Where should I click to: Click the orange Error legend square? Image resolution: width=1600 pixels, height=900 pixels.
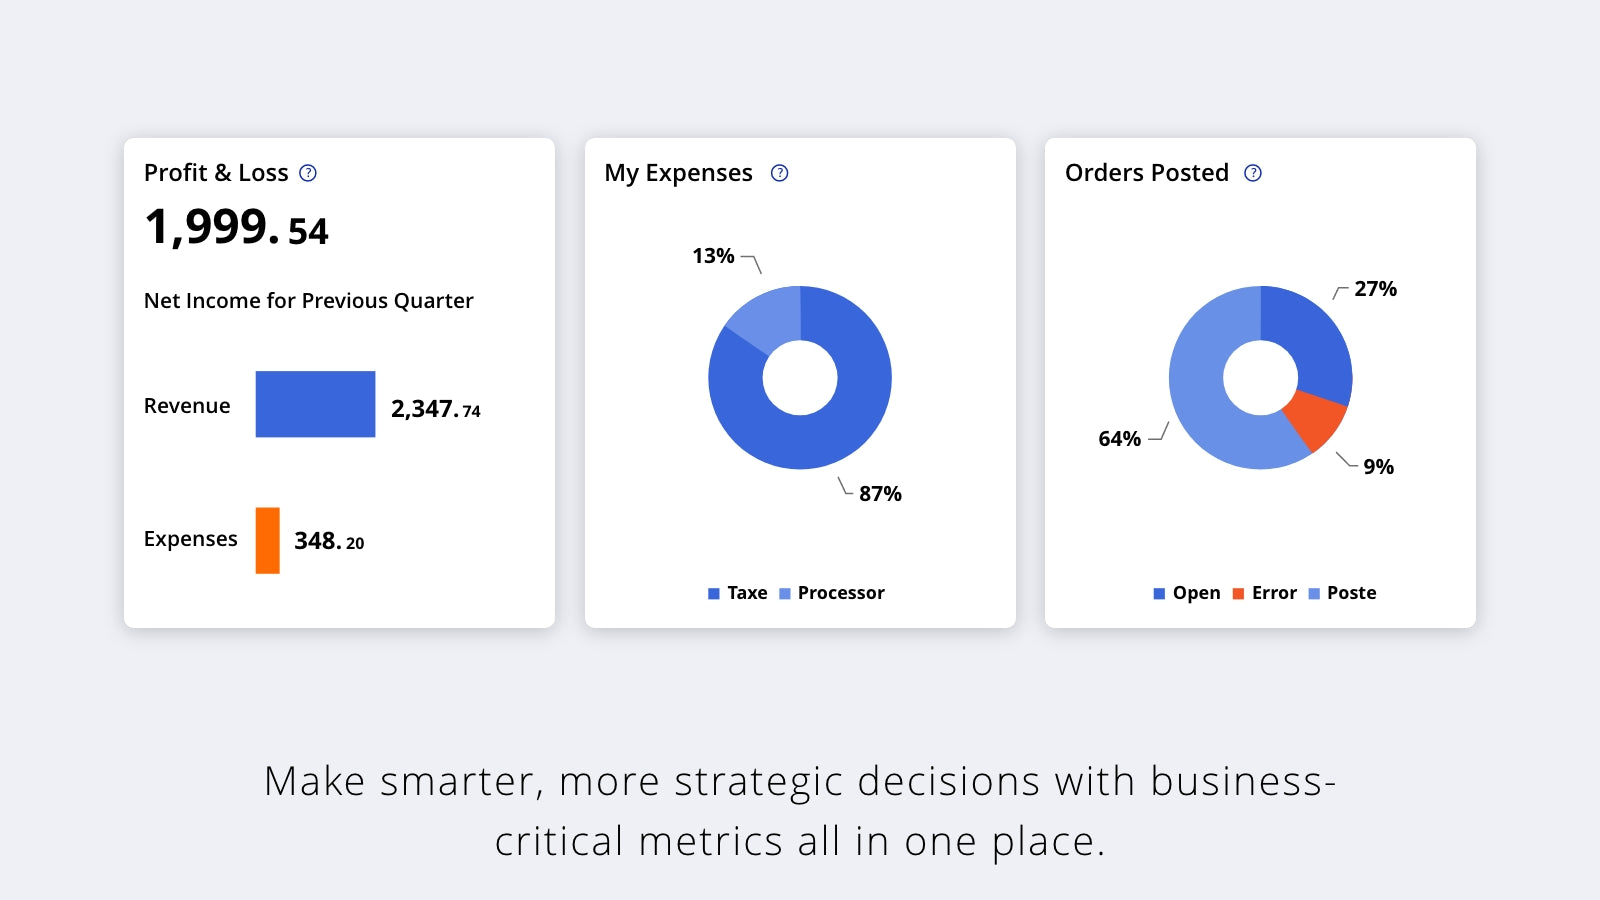(1238, 594)
